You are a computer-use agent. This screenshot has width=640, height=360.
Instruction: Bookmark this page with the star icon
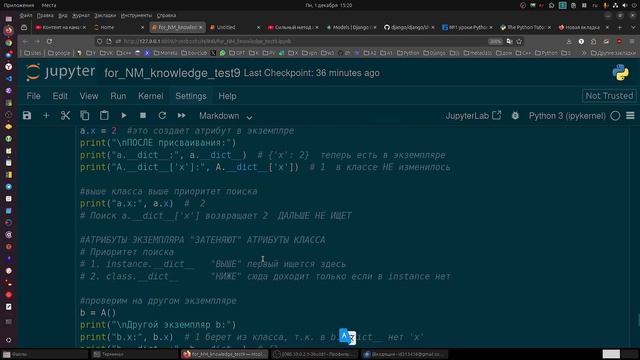pyautogui.click(x=519, y=41)
